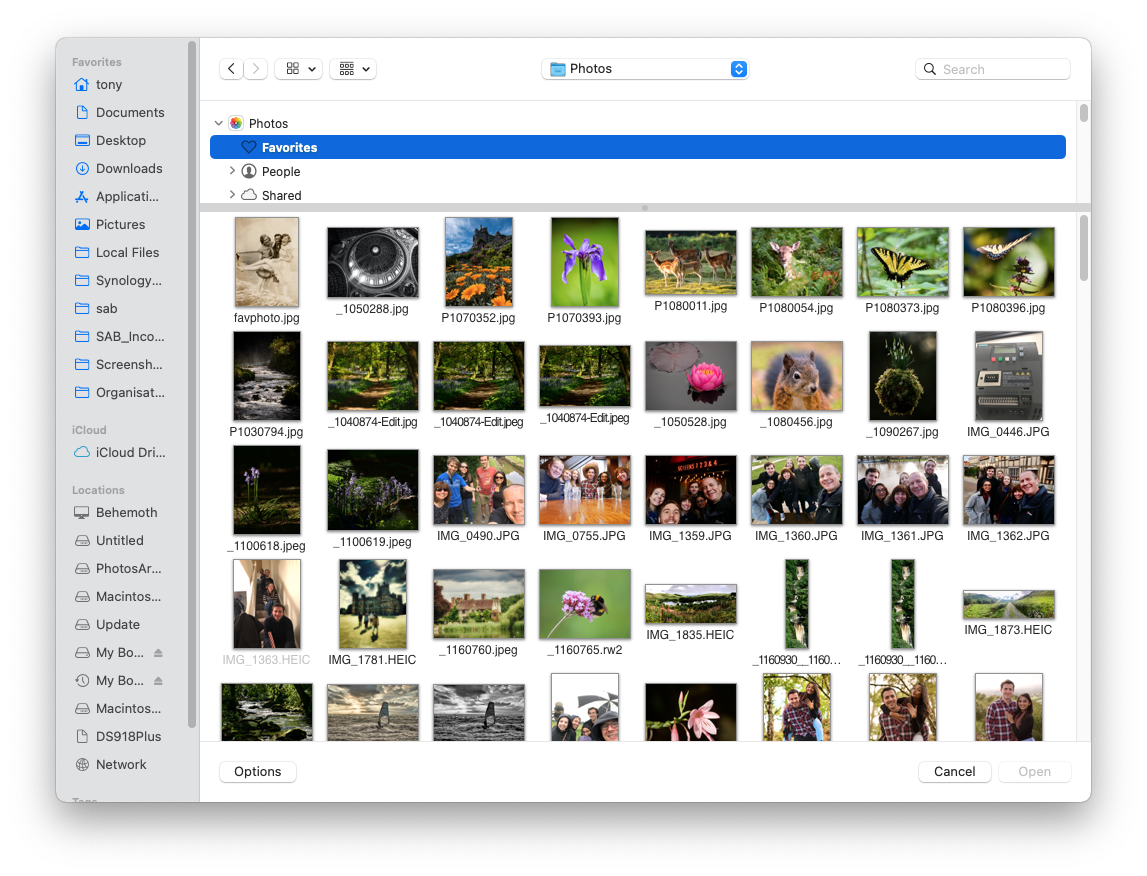Click the back navigation arrow
This screenshot has width=1147, height=876.
click(x=231, y=69)
